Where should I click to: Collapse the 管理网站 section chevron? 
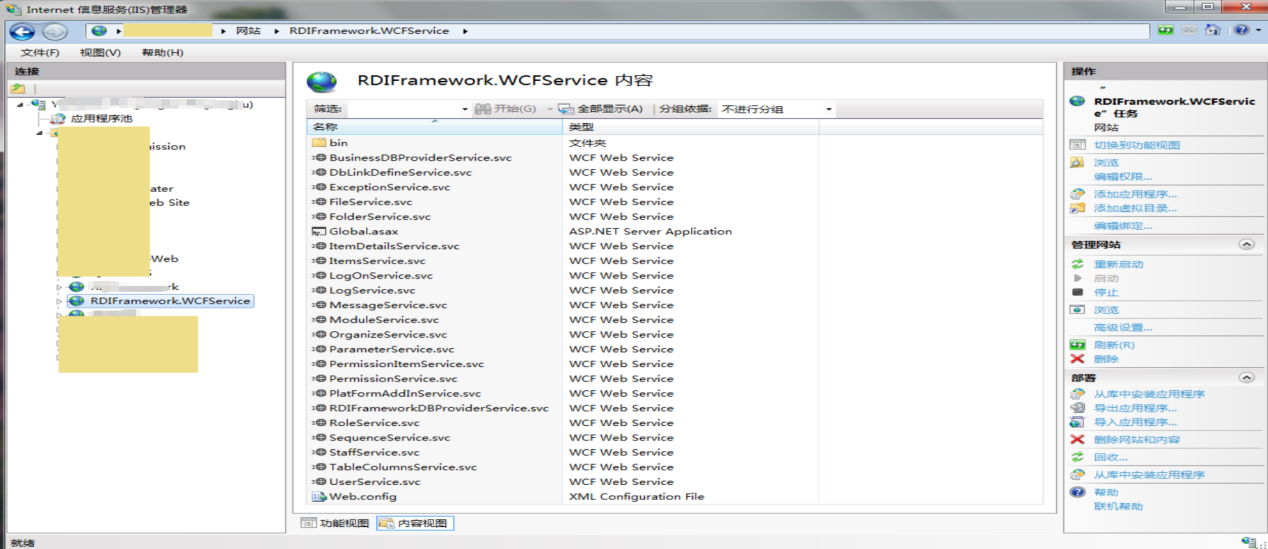[x=1246, y=244]
